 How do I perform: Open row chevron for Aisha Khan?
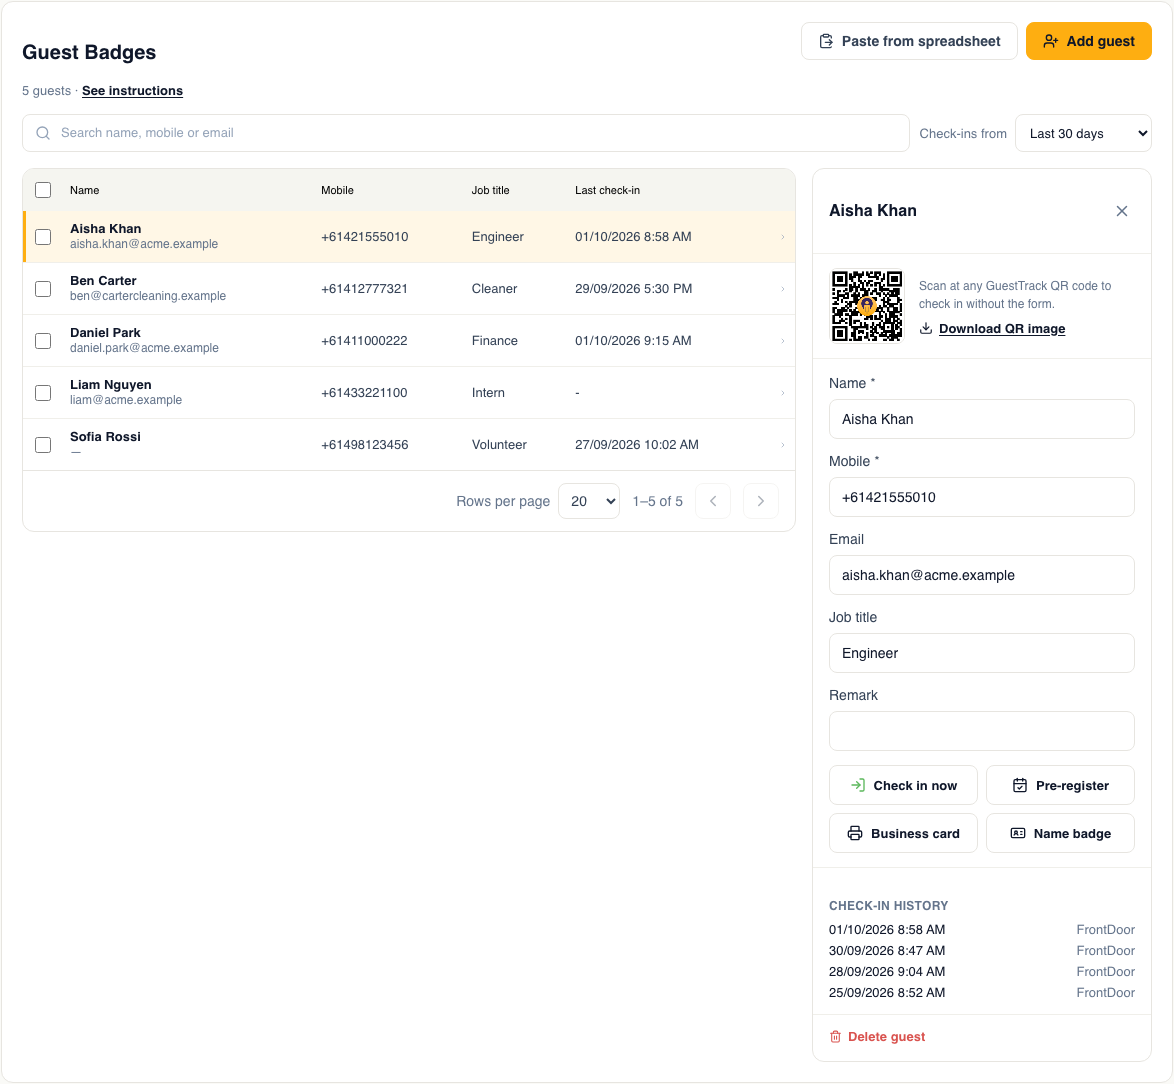coord(782,237)
